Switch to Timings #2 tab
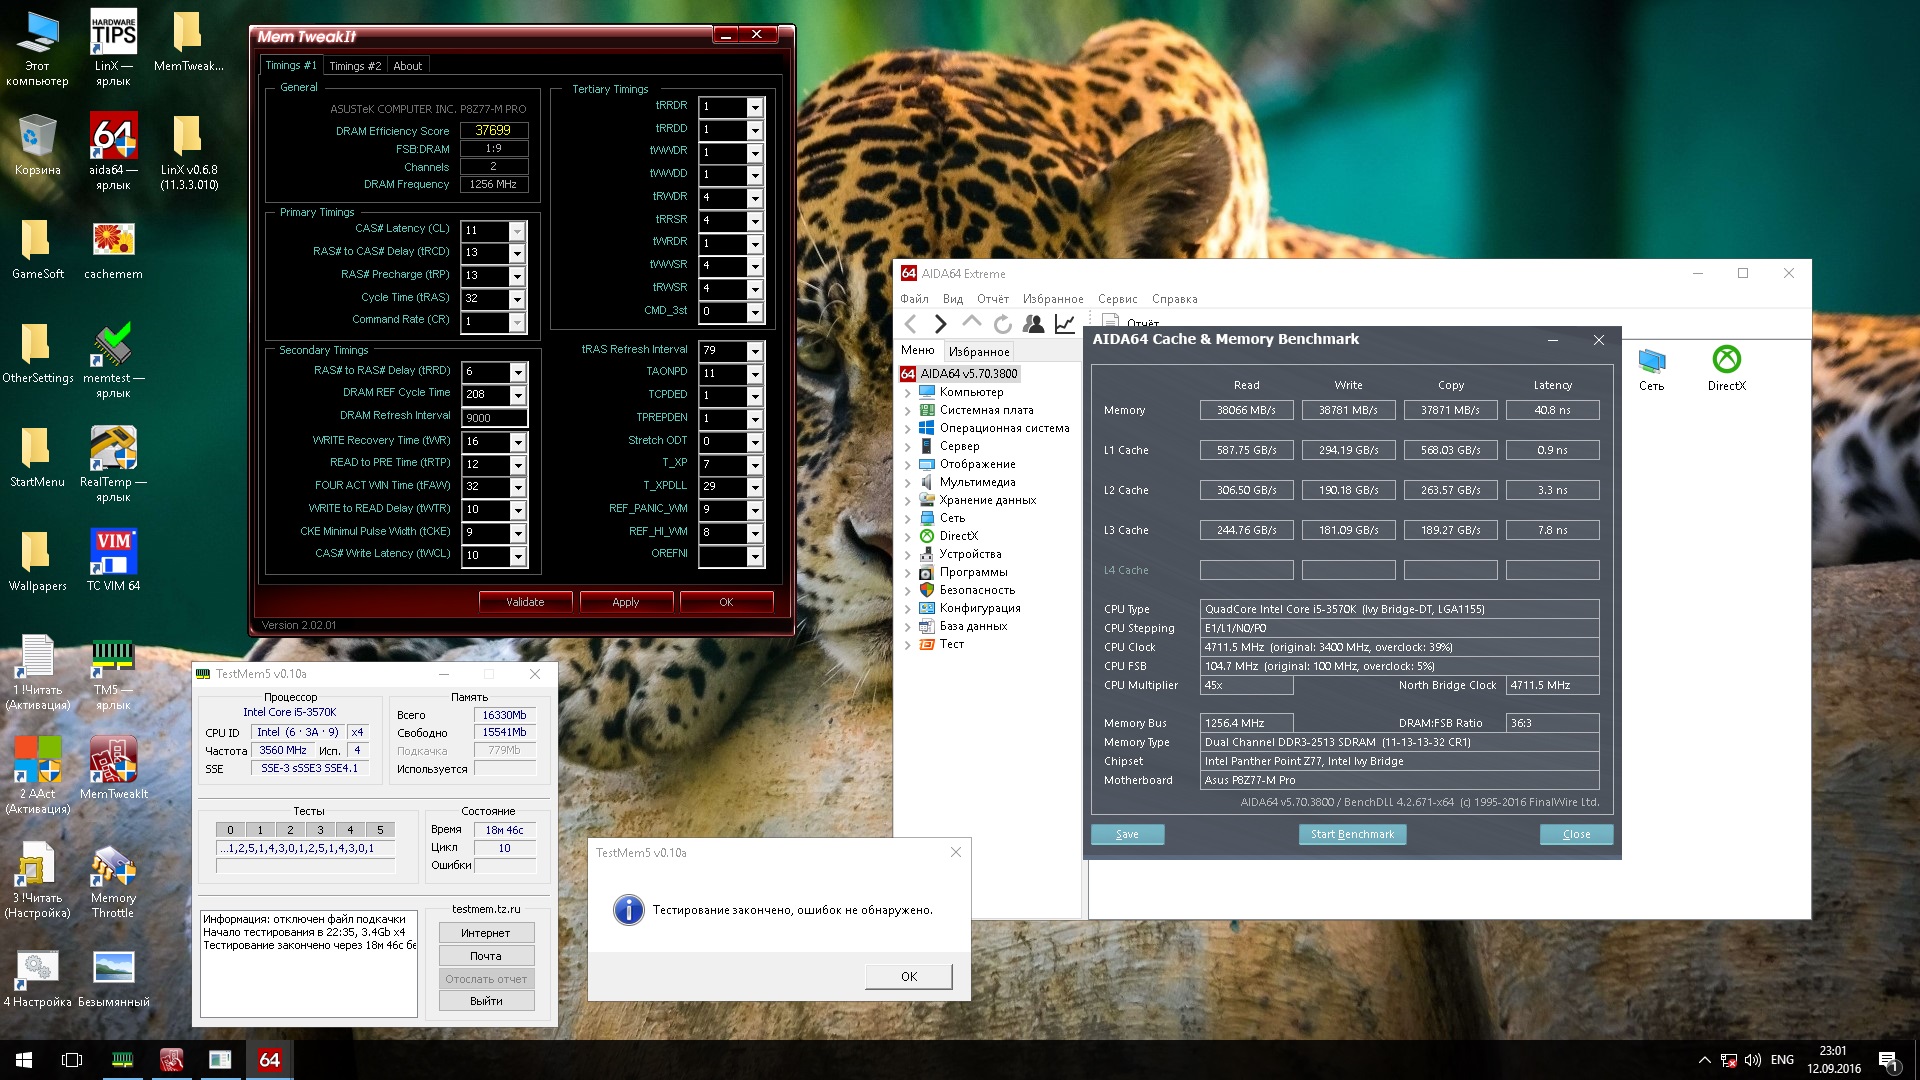This screenshot has width=1920, height=1080. pos(355,66)
